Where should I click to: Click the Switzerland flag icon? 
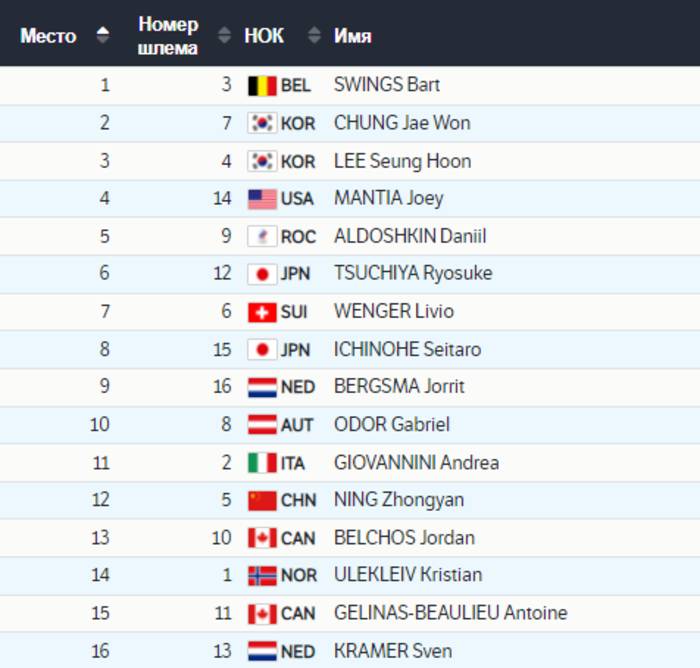coord(262,312)
